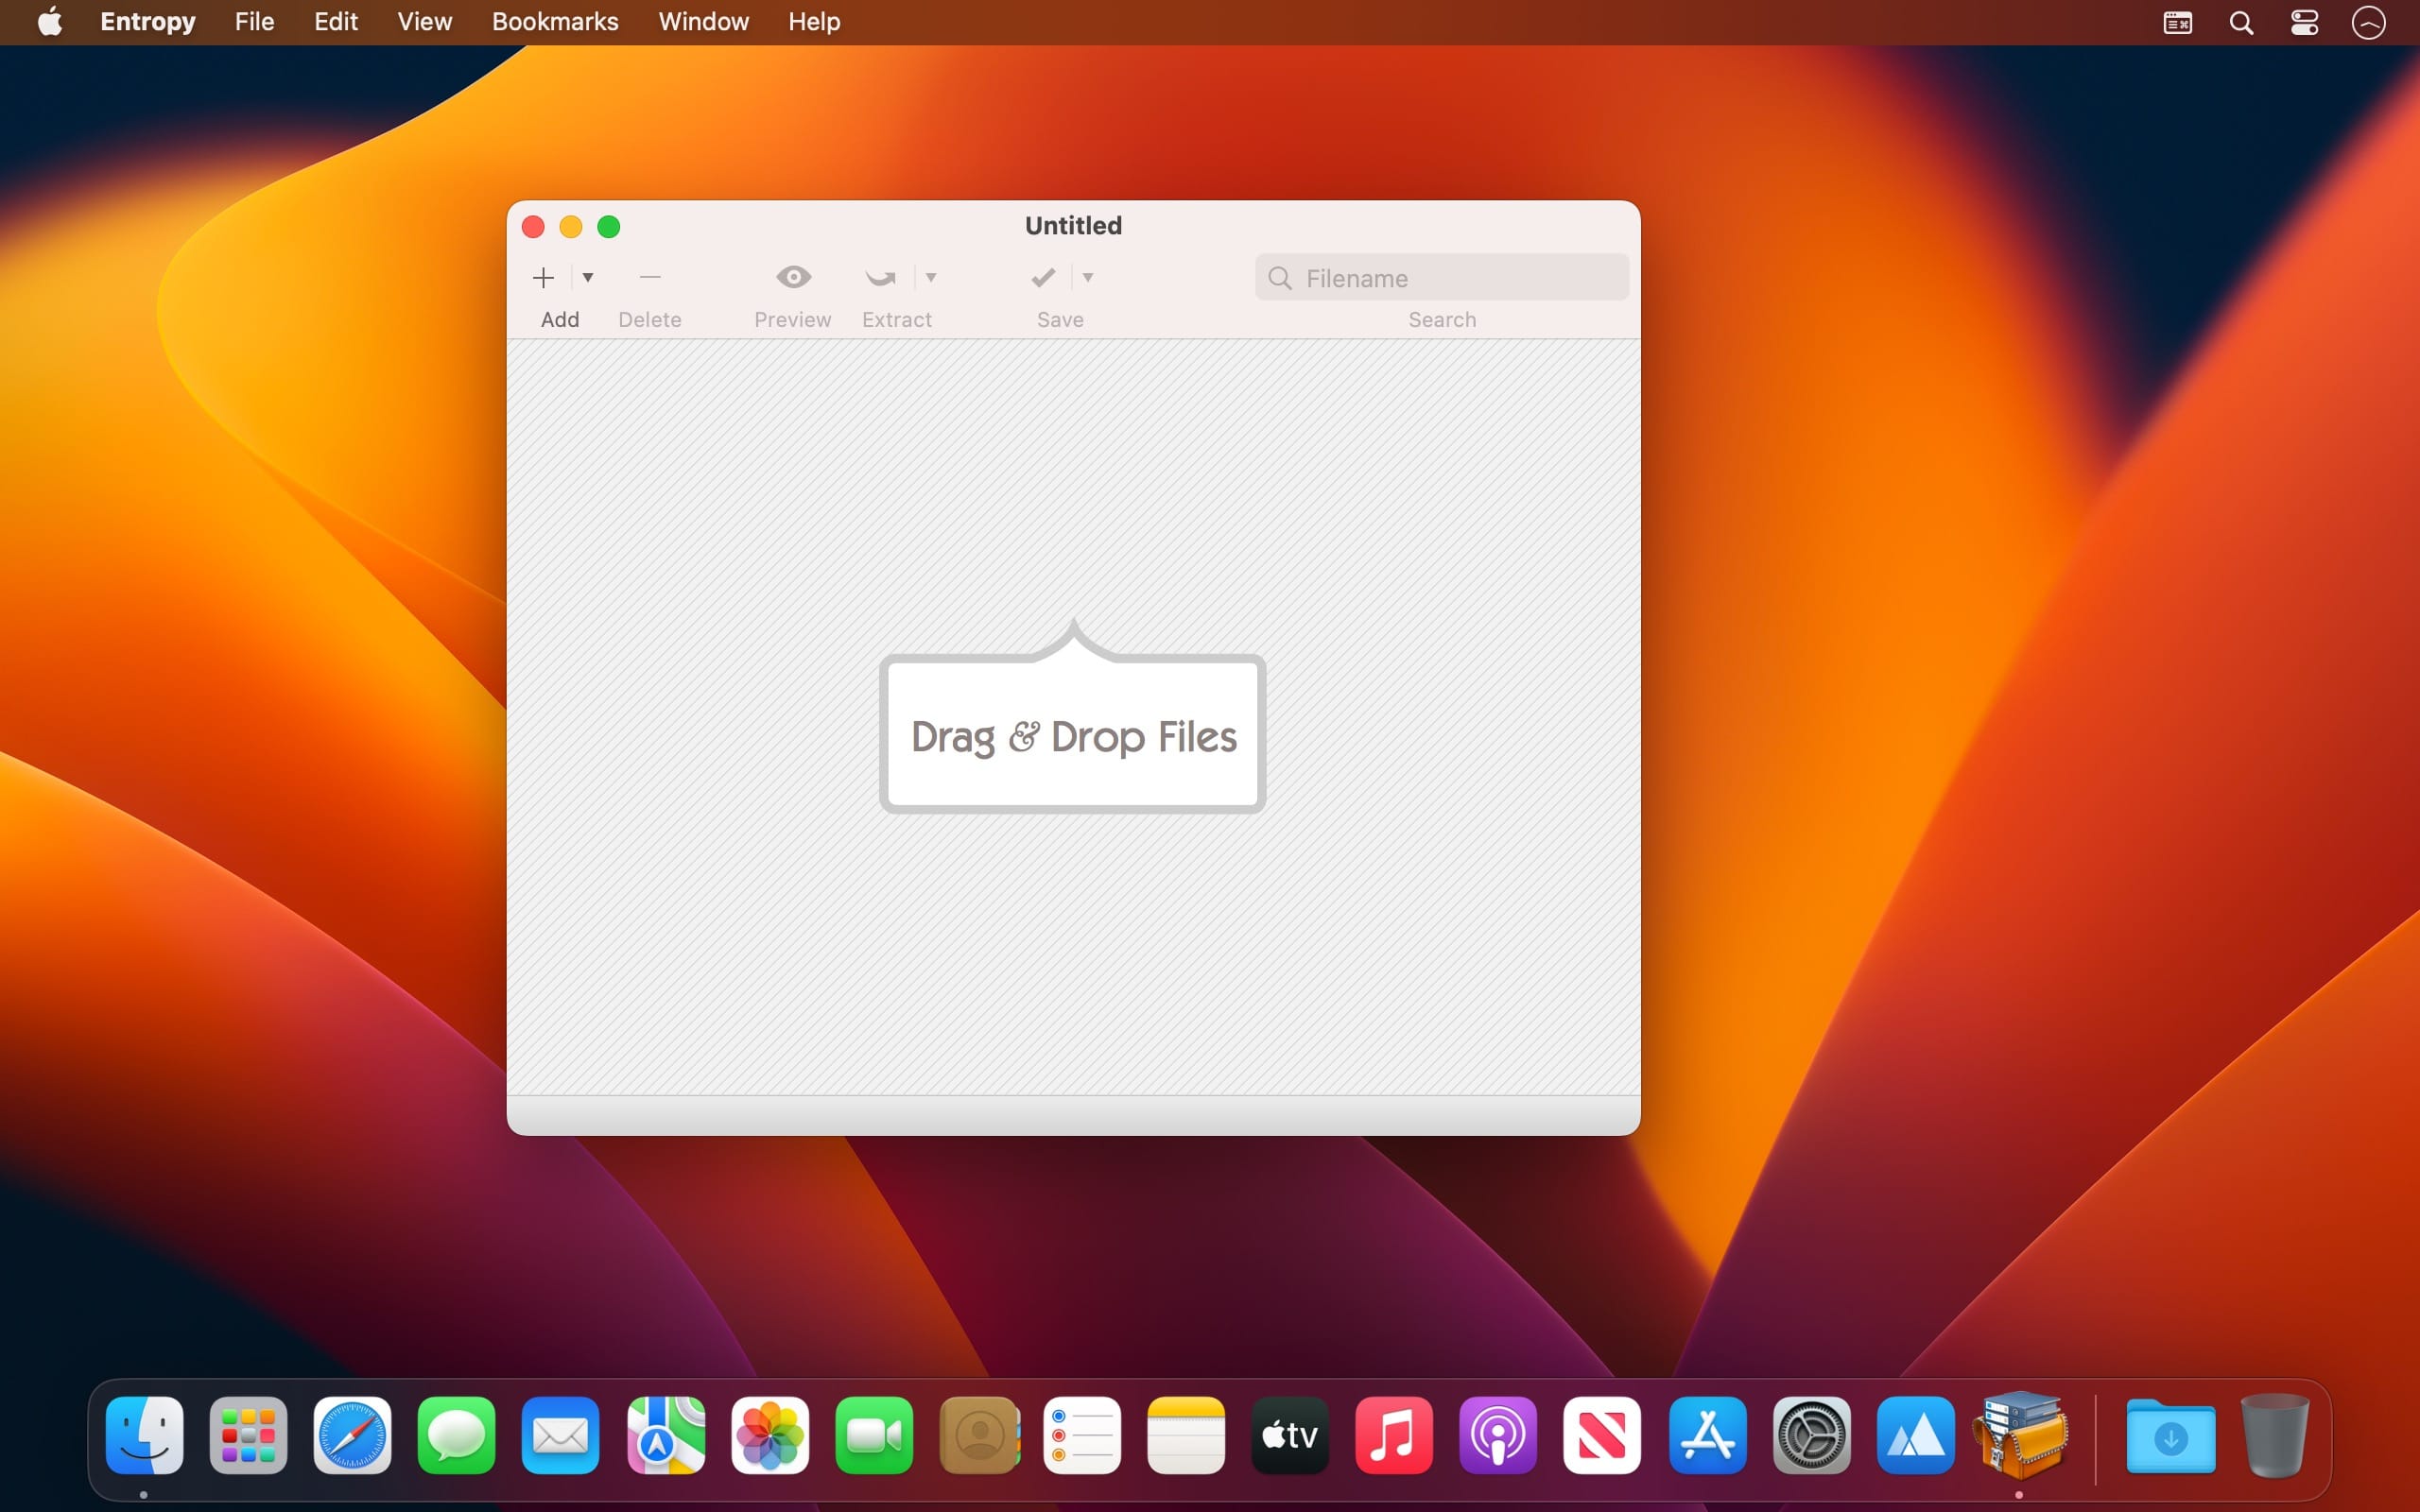Click the Preview eye icon
The image size is (2420, 1512).
(793, 277)
